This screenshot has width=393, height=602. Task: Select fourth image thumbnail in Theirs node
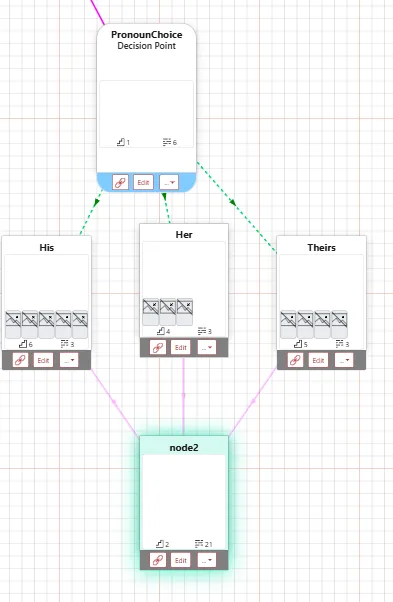tap(339, 324)
